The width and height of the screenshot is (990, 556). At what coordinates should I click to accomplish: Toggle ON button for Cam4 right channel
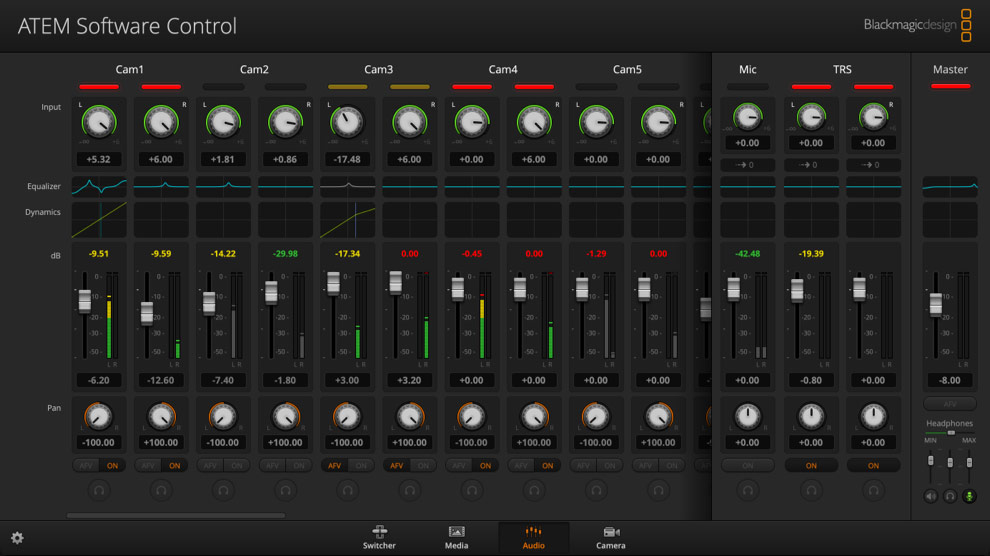coord(548,466)
